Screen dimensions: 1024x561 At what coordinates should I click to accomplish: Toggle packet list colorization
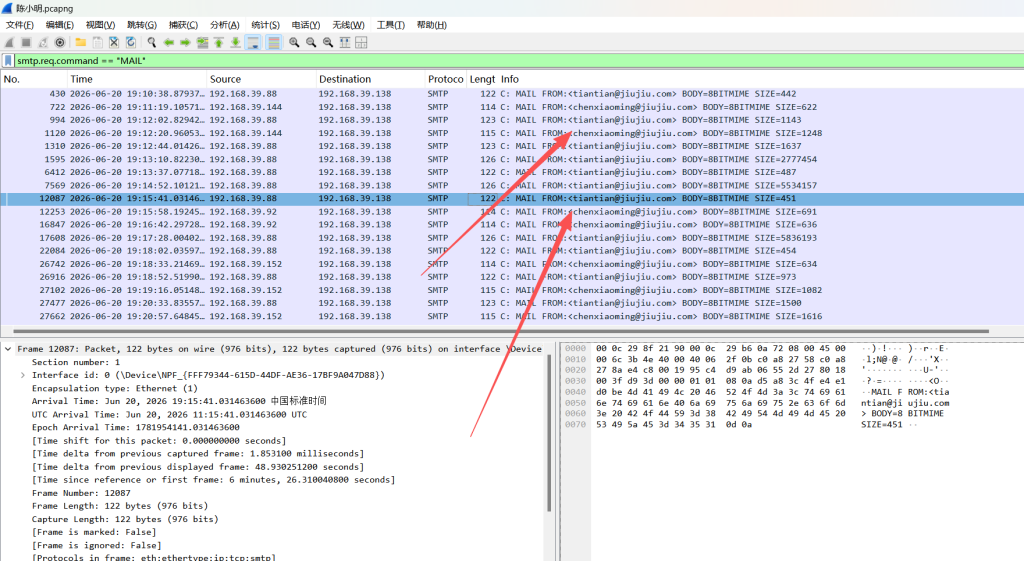(274, 42)
